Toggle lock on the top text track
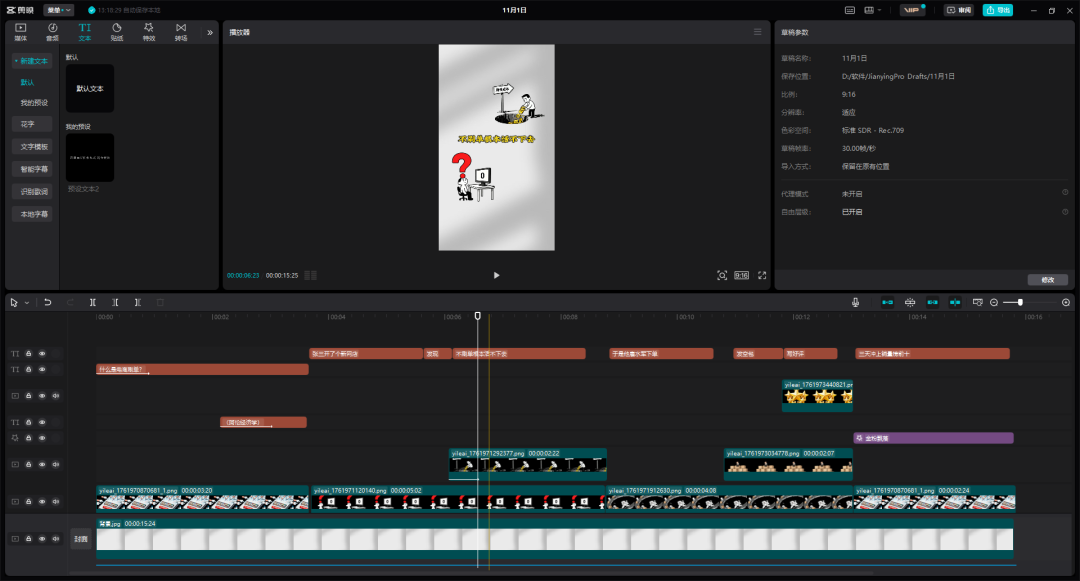 pos(29,354)
